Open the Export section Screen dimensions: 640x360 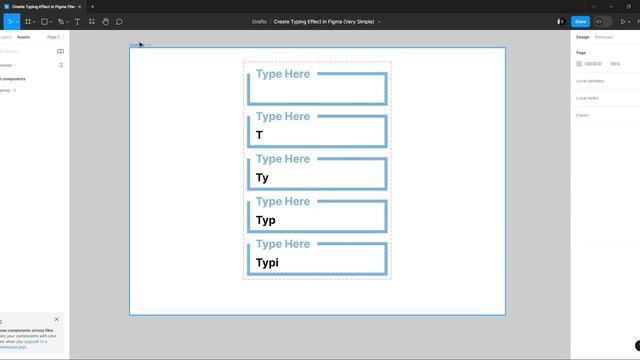(582, 116)
